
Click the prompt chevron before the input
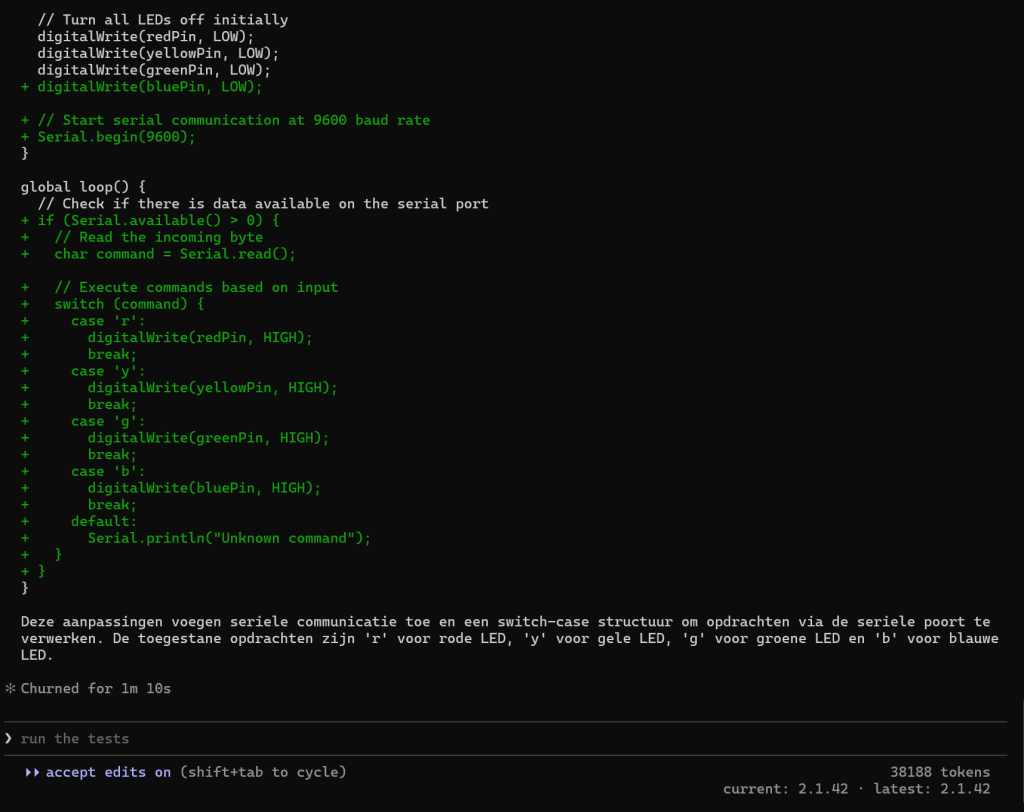point(9,738)
